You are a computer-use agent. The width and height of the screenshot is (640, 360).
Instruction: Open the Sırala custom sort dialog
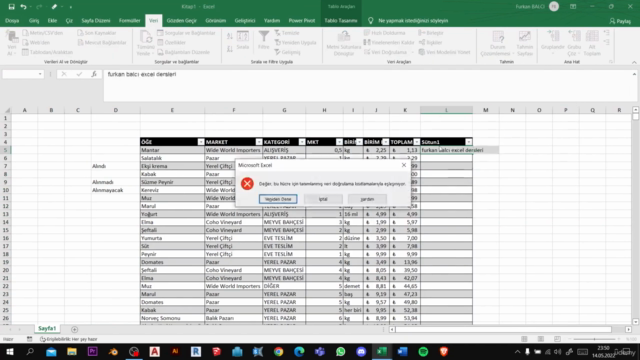pyautogui.click(x=243, y=40)
